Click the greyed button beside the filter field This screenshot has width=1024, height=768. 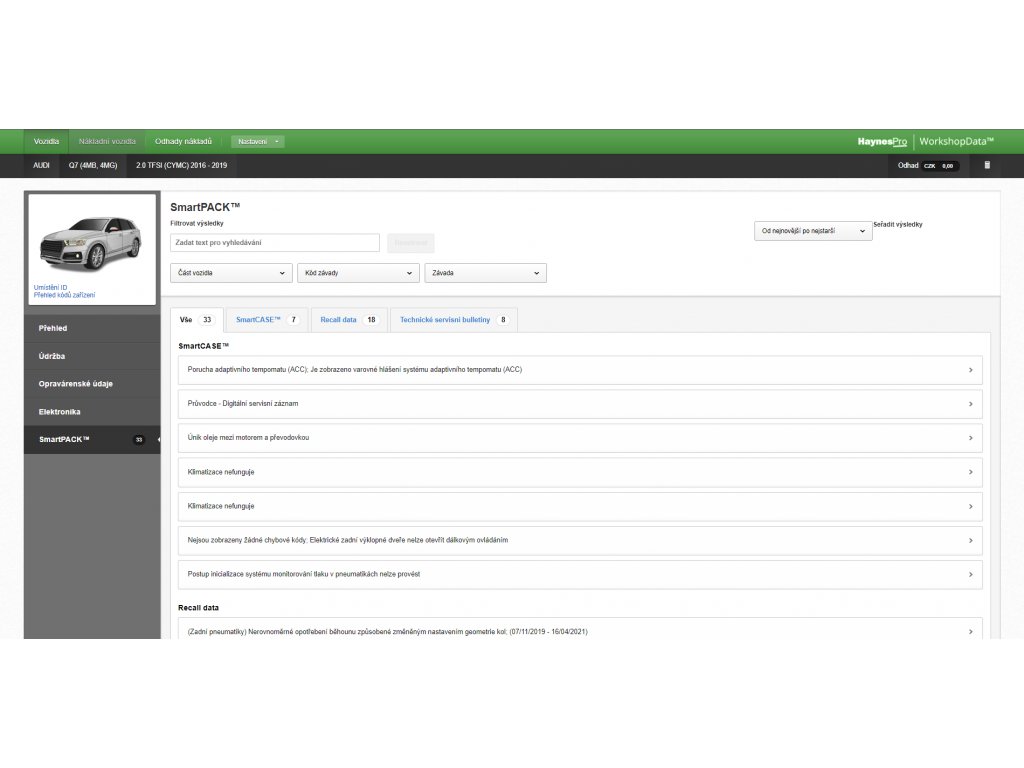point(411,243)
